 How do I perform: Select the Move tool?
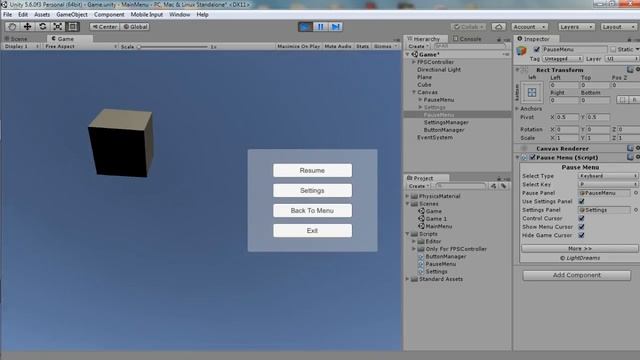[x=27, y=27]
